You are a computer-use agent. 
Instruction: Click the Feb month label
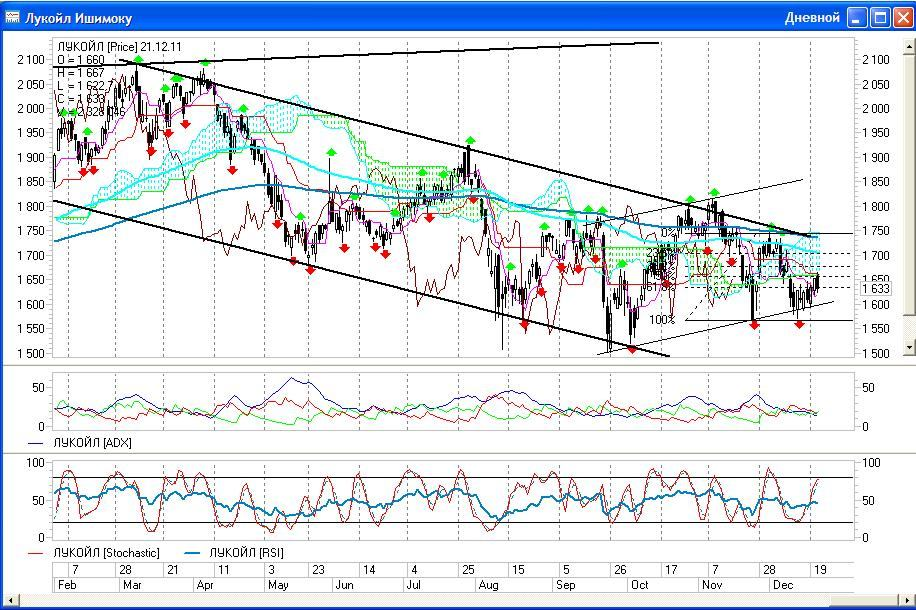(67, 585)
